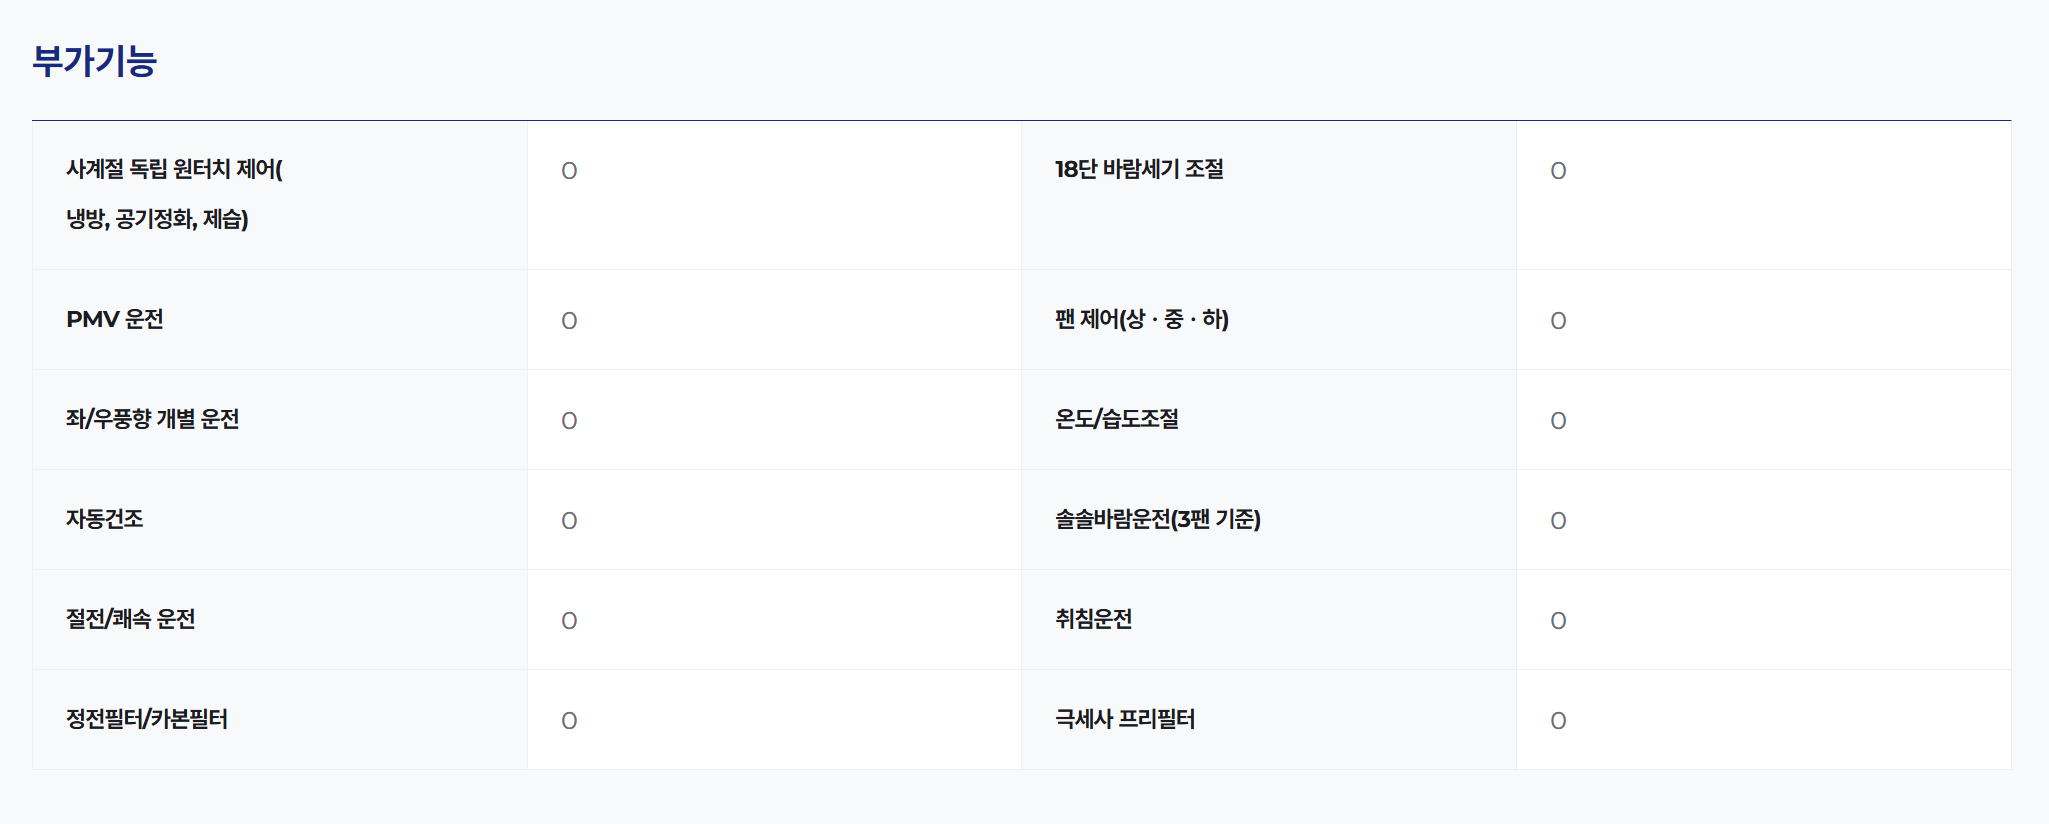This screenshot has width=2049, height=824.
Task: Select the 18단 바람세기 조절 label
Action: pyautogui.click(x=1140, y=169)
